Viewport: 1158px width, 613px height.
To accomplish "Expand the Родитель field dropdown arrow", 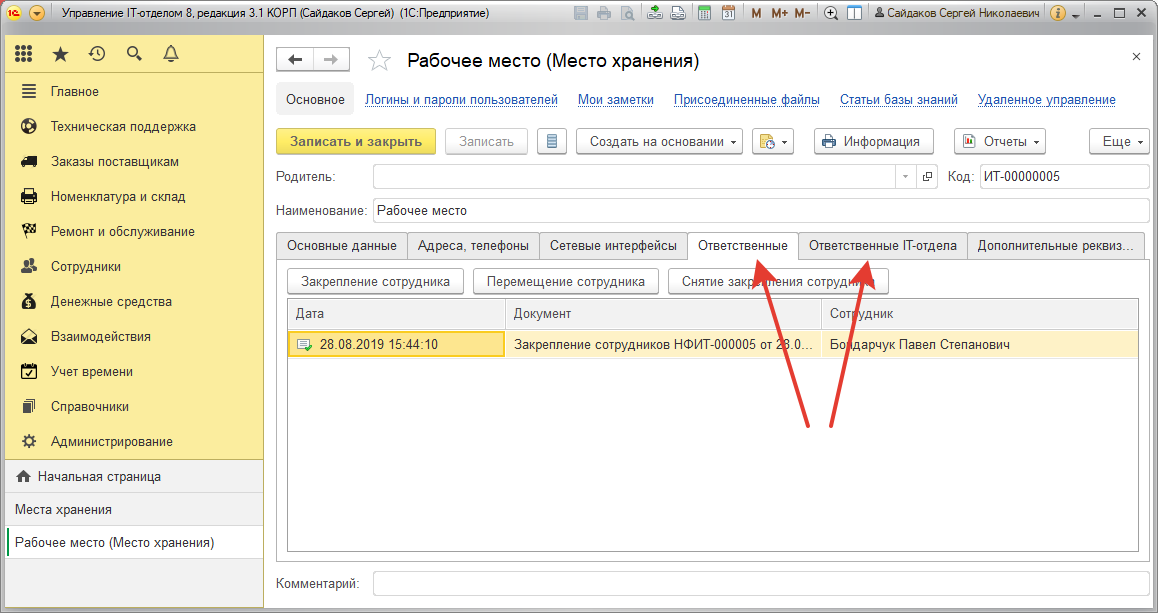I will click(x=905, y=177).
